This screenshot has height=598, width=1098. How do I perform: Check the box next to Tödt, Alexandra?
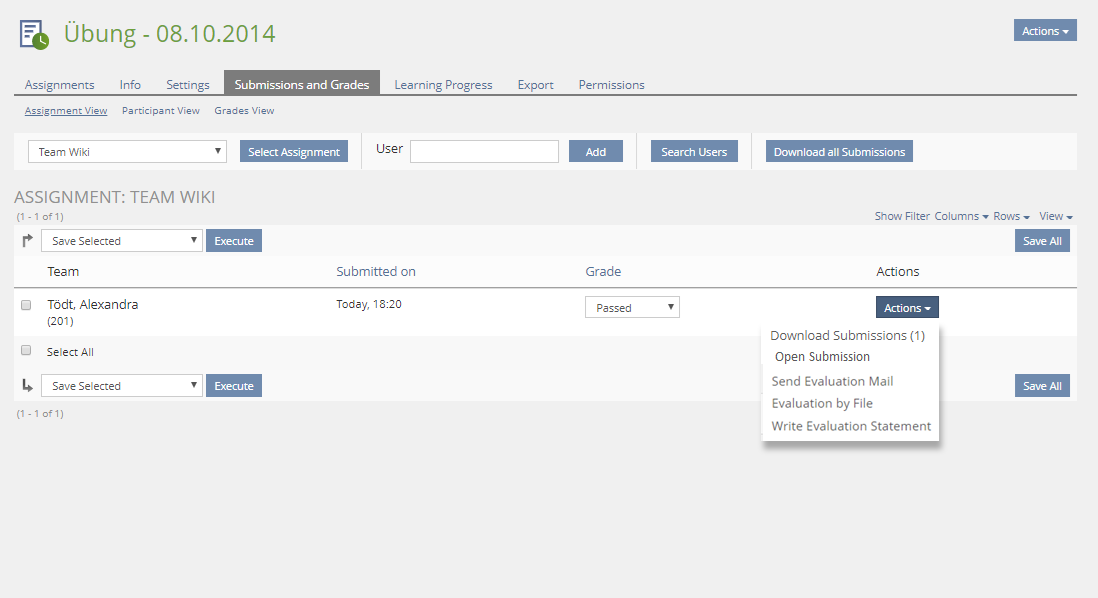pyautogui.click(x=26, y=305)
